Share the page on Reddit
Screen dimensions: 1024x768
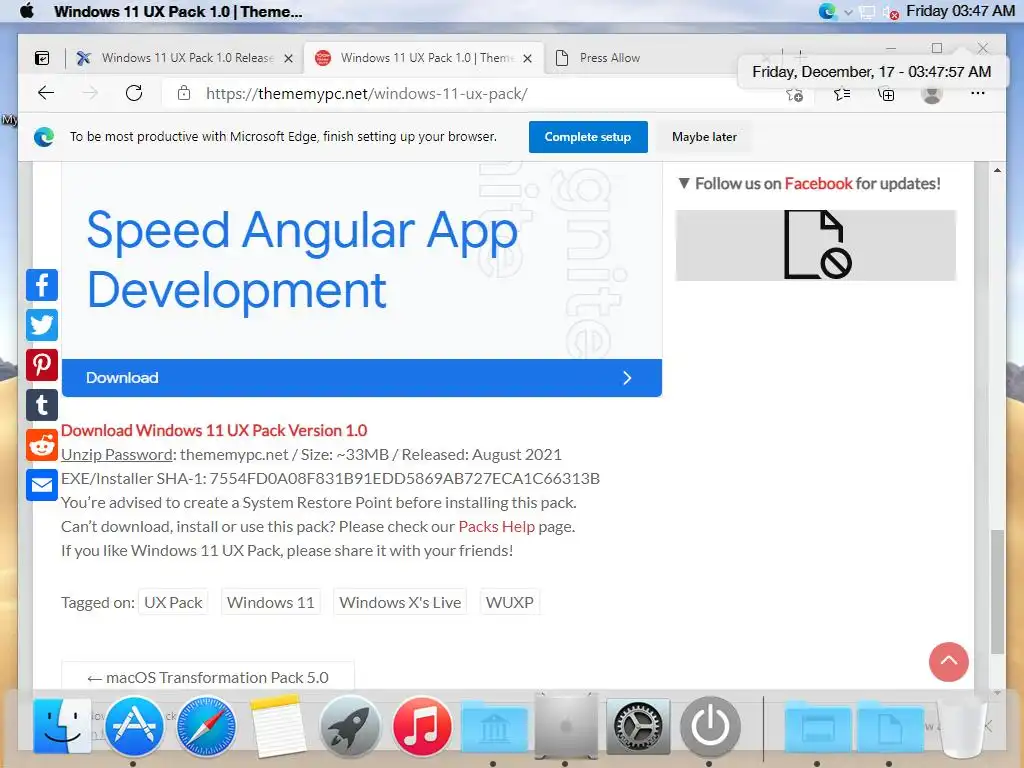click(x=42, y=445)
